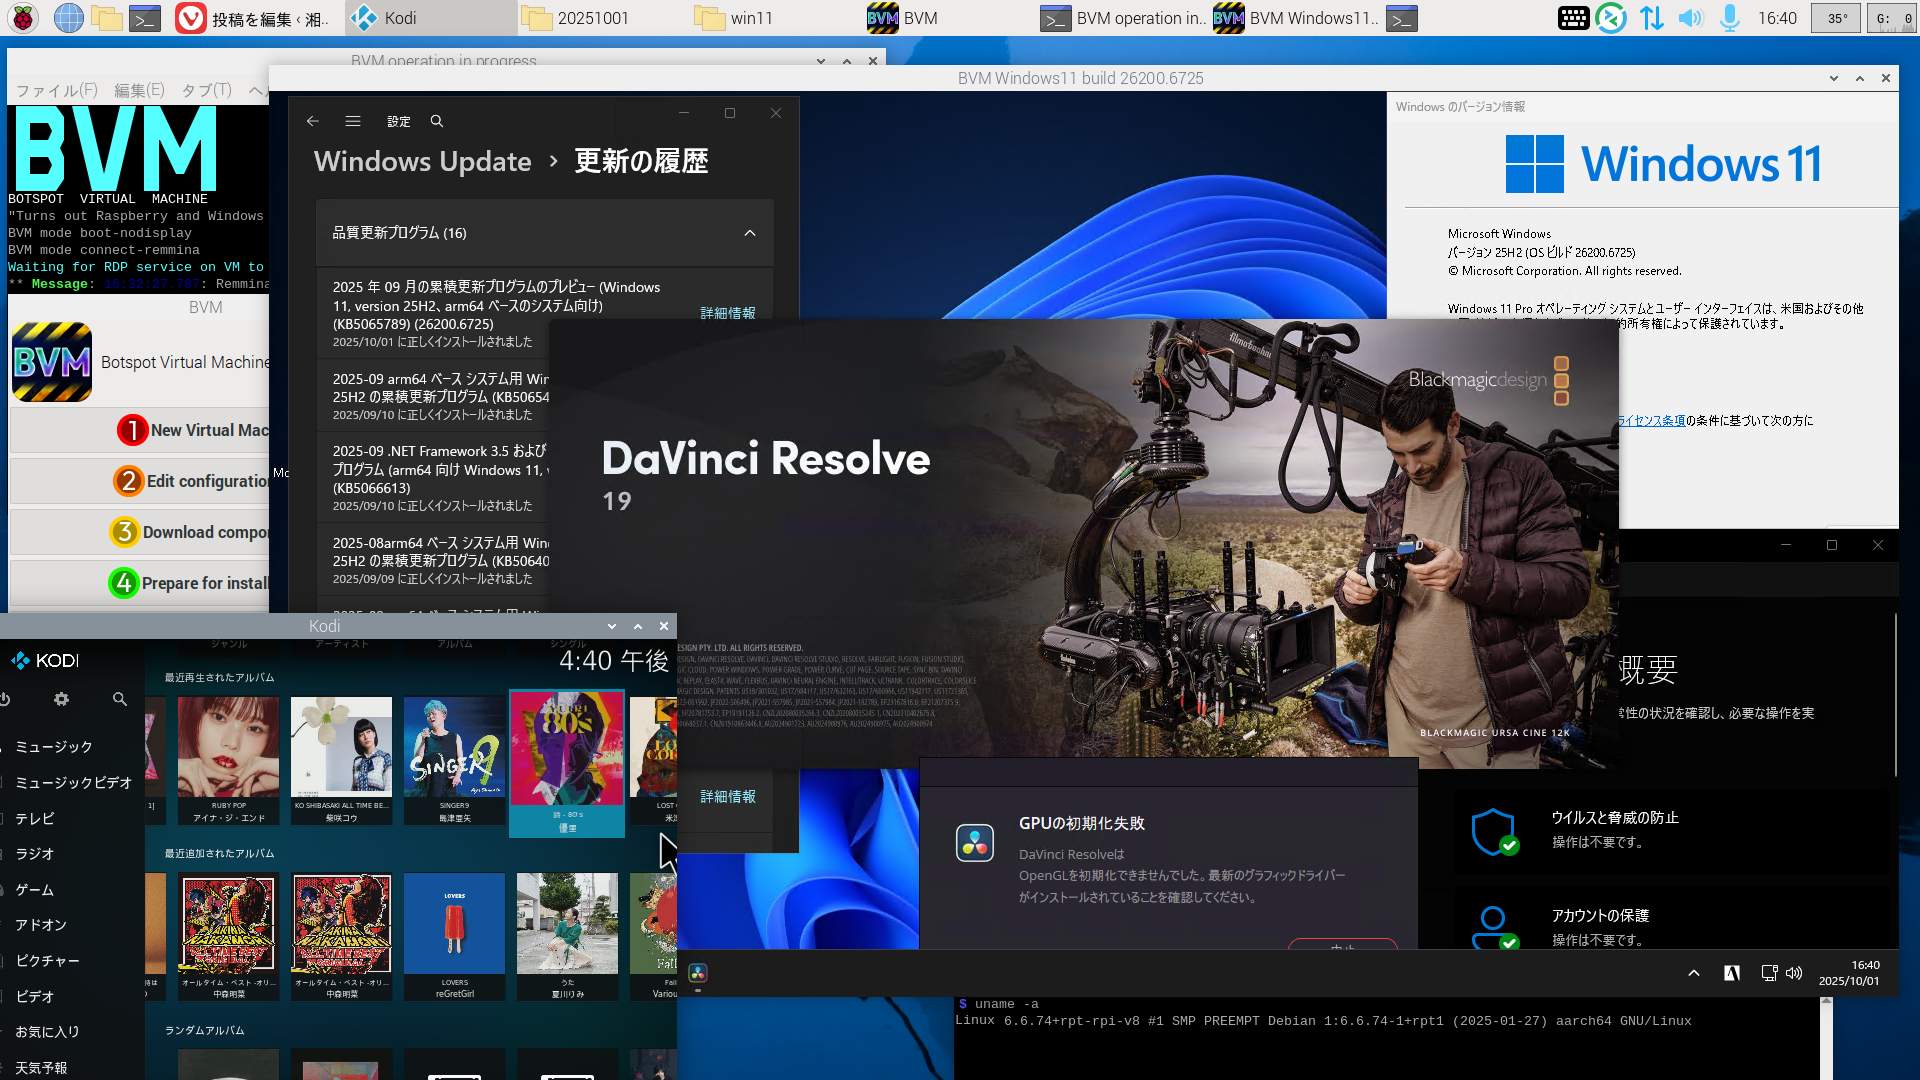Show hidden icons with the Windows tray chevron

pos(1694,973)
